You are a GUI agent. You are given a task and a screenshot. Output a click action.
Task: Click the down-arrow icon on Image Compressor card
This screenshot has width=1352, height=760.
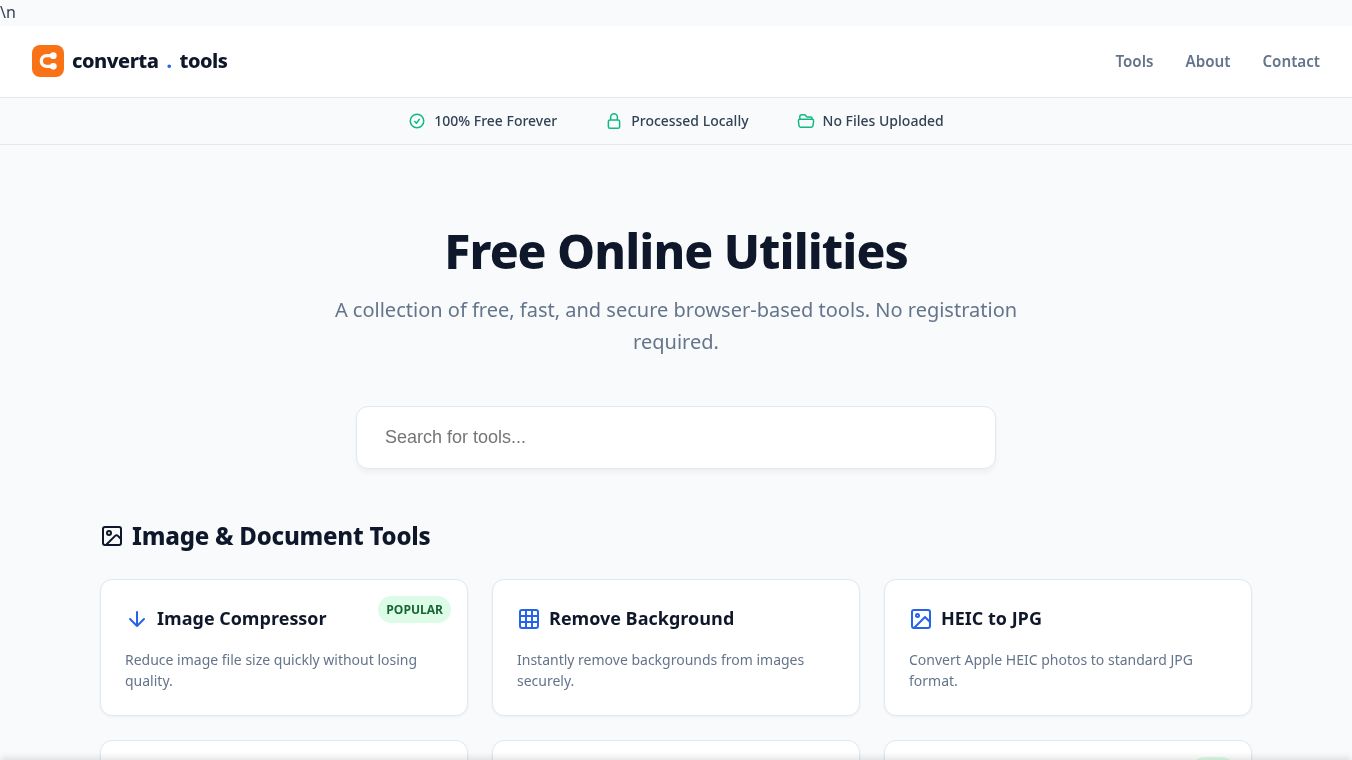[x=137, y=619]
